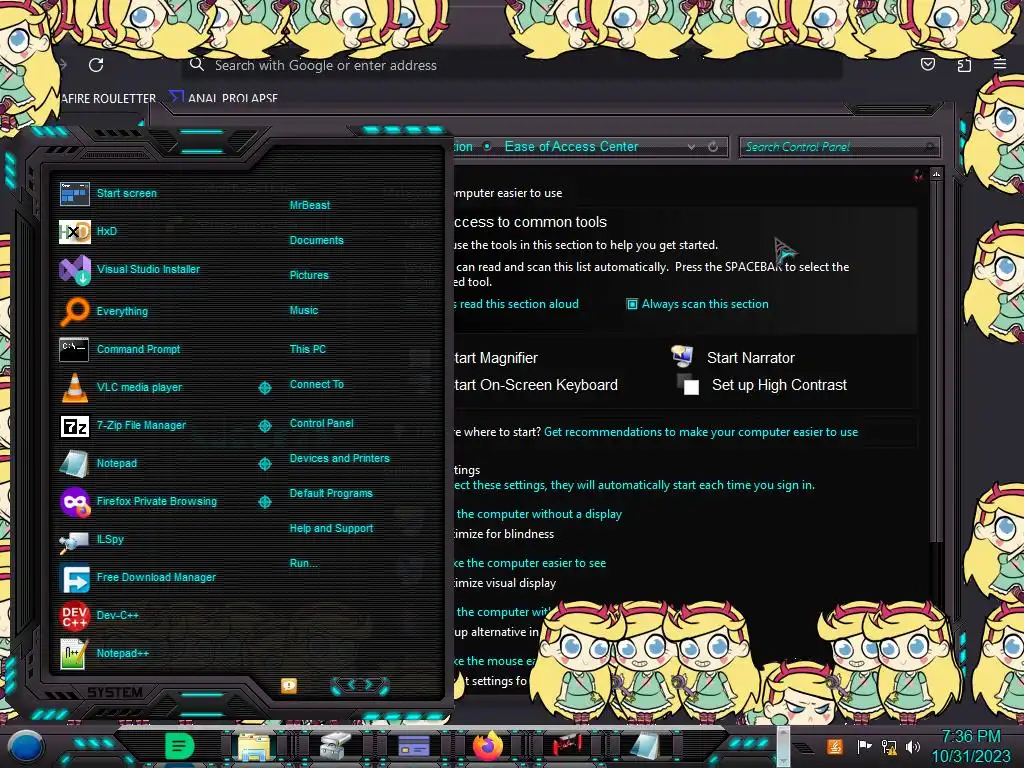Open the Music folder
The height and width of the screenshot is (768, 1024).
coord(304,311)
